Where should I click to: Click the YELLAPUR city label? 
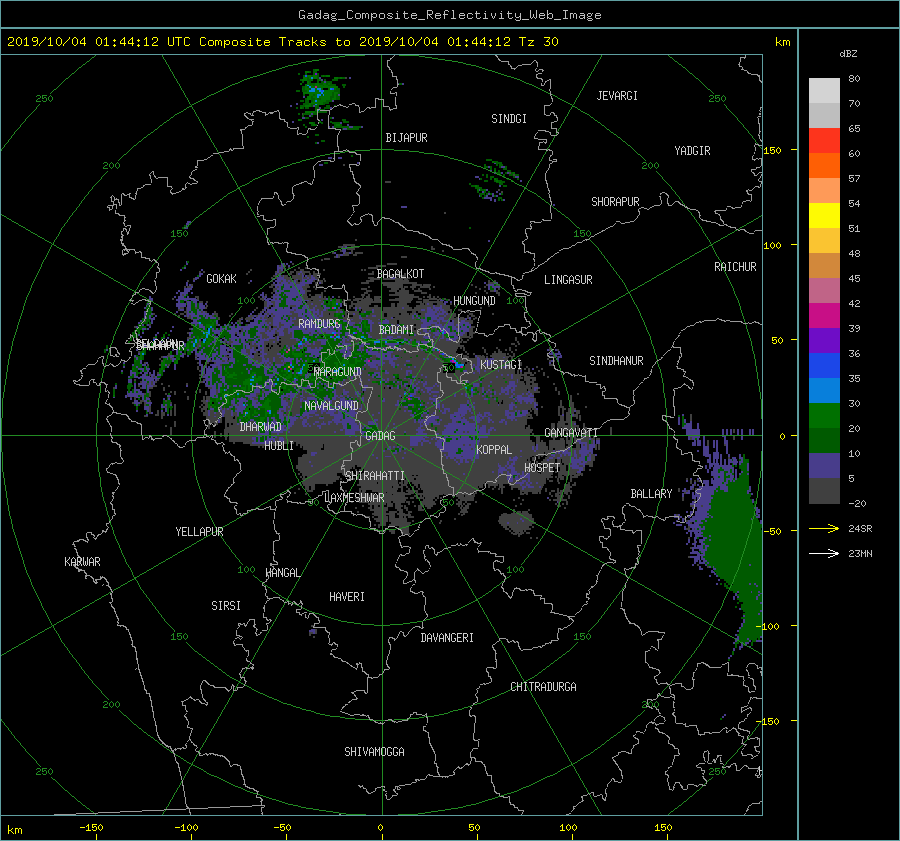pyautogui.click(x=199, y=532)
